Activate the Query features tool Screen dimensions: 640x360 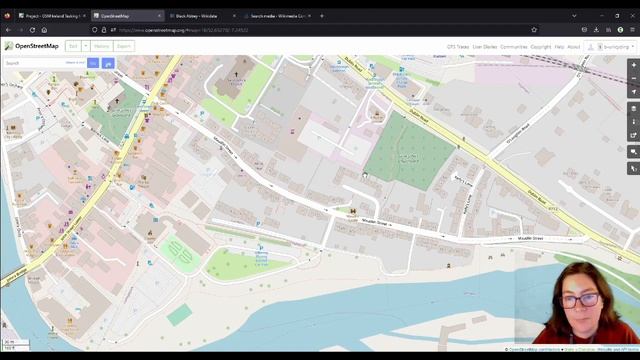tap(633, 168)
